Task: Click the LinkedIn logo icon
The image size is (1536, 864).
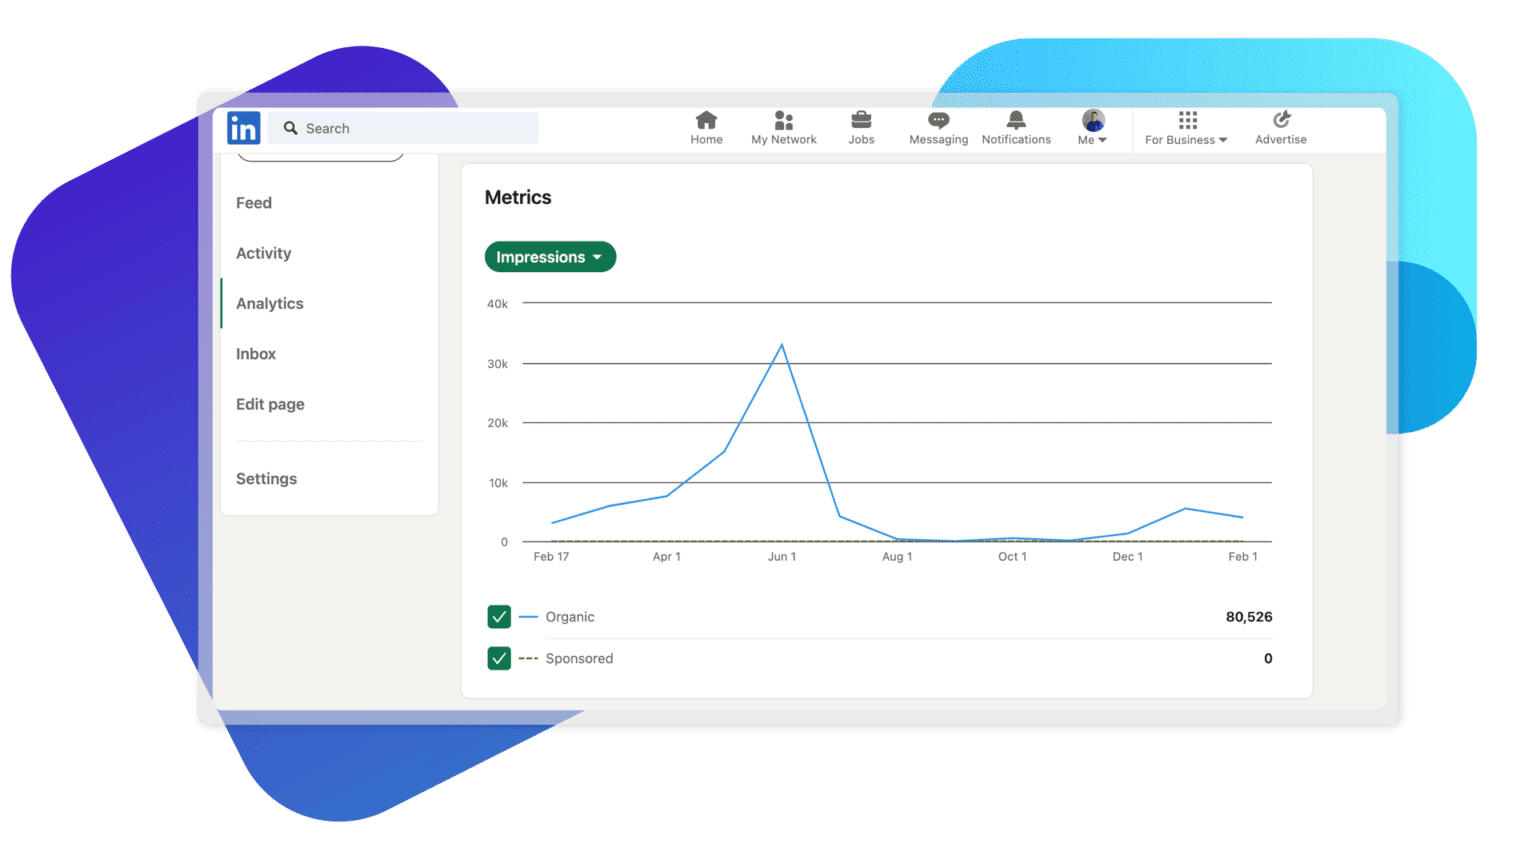Action: pyautogui.click(x=243, y=128)
